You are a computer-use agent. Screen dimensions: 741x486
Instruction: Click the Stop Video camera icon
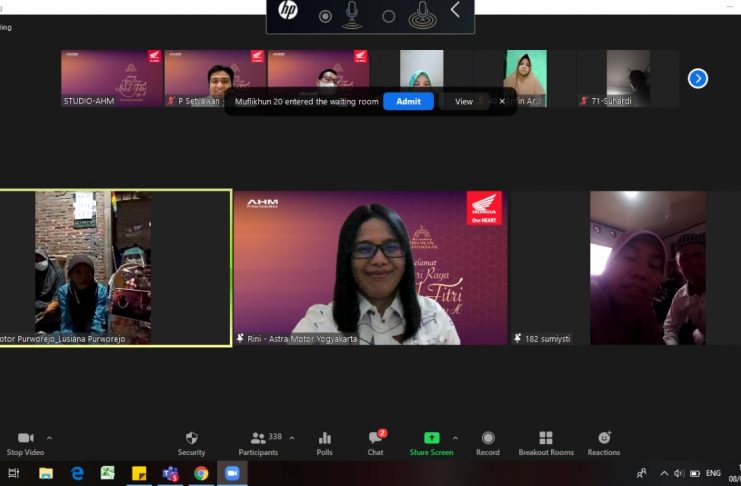pos(25,438)
